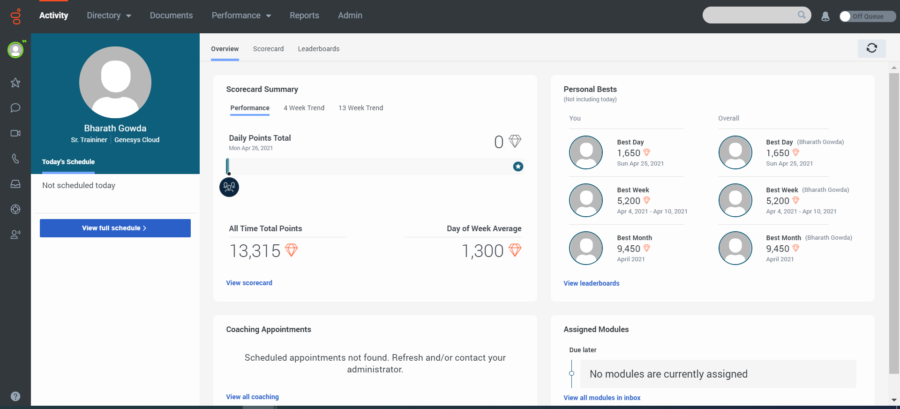This screenshot has width=900, height=409.
Task: Click Overall Best Day avatar thumbnail
Action: click(x=735, y=152)
